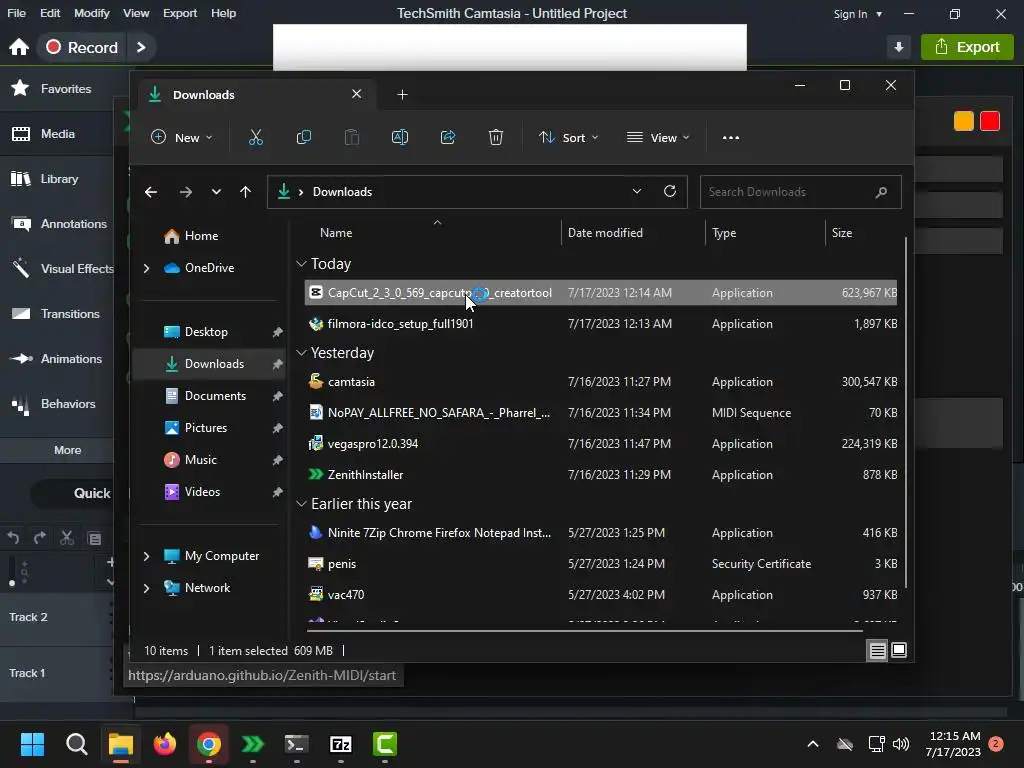The width and height of the screenshot is (1024, 768).
Task: Click the Camtasia undo icon
Action: 13,538
